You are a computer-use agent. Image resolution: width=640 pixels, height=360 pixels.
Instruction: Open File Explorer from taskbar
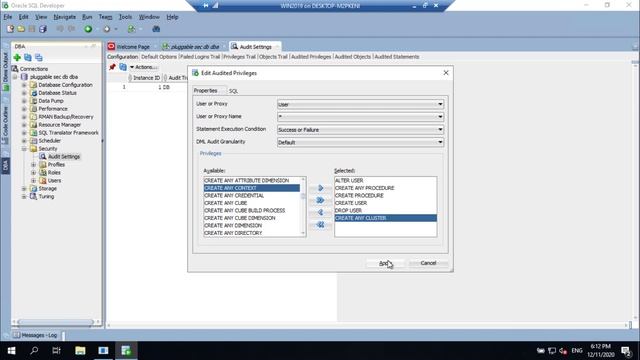pyautogui.click(x=80, y=351)
